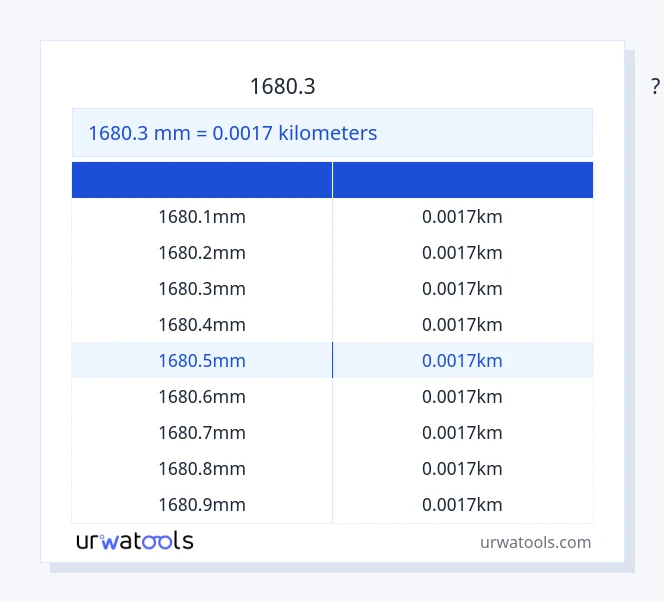The height and width of the screenshot is (602, 664).
Task: Select the 1680.9mm table cell
Action: pos(202,505)
